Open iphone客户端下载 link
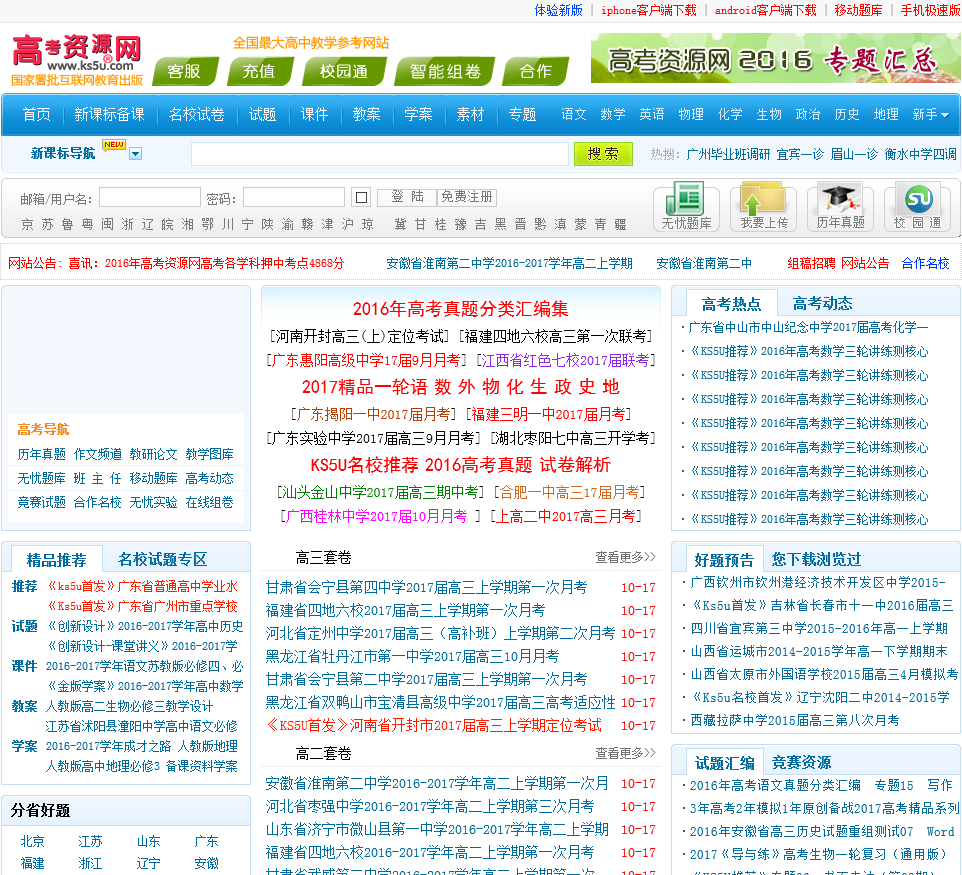962x875 pixels. click(648, 10)
